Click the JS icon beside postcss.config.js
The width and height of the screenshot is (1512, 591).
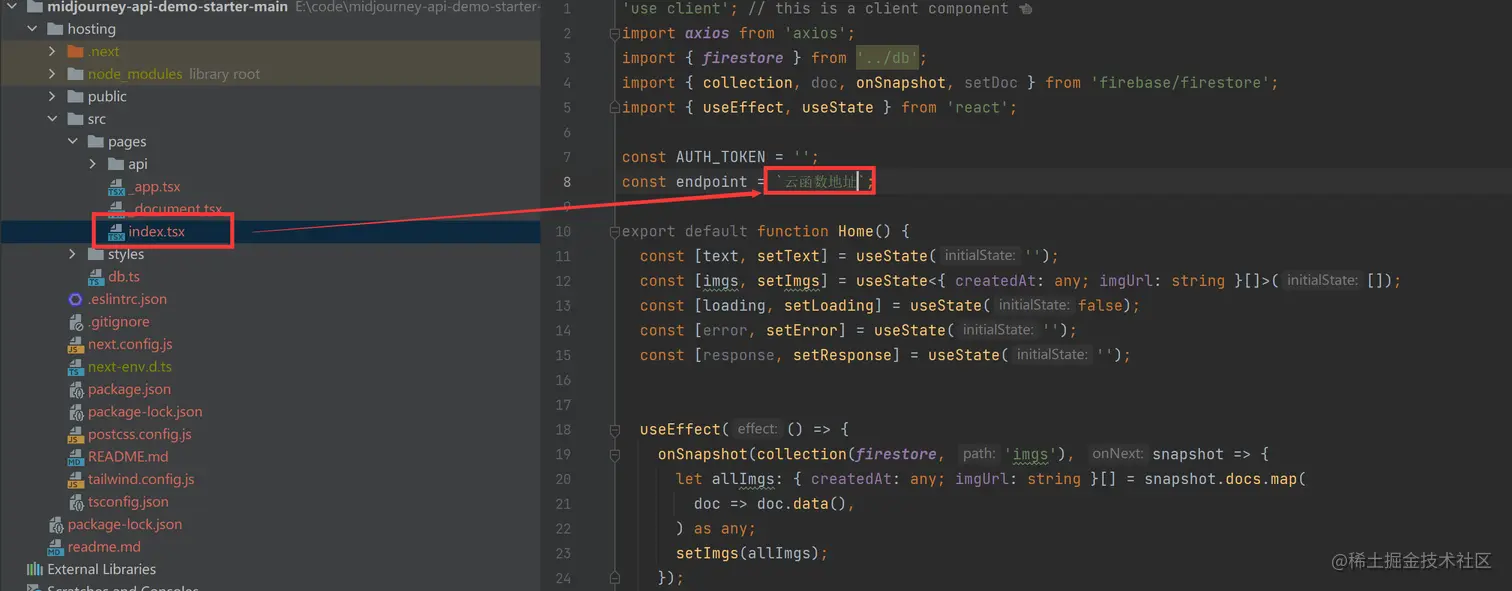(x=76, y=435)
